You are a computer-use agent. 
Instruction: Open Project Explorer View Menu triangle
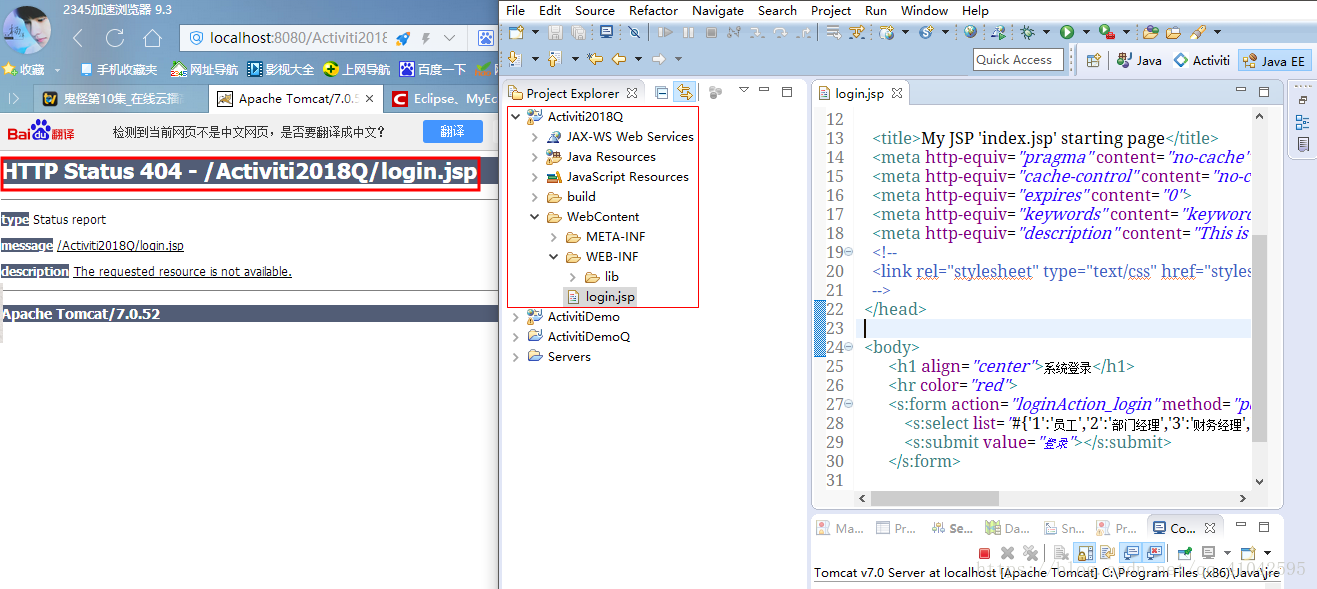[743, 90]
